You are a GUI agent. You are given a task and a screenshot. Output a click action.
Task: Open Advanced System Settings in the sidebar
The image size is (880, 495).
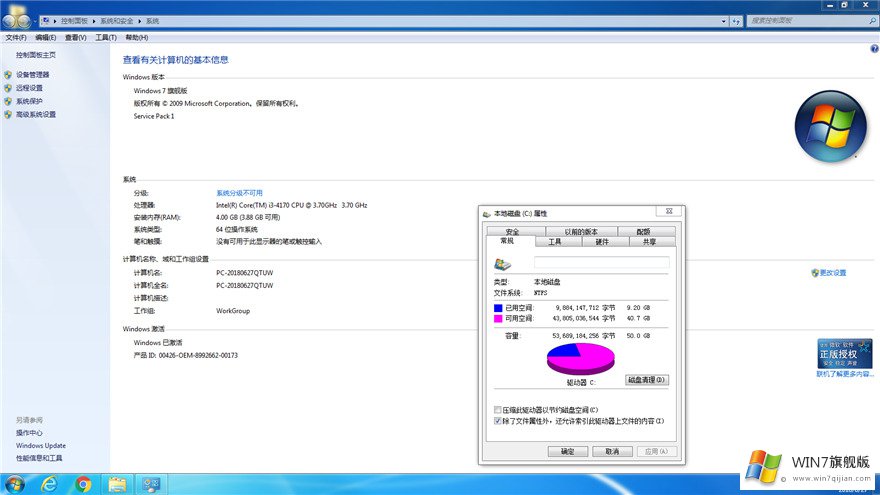[x=35, y=114]
